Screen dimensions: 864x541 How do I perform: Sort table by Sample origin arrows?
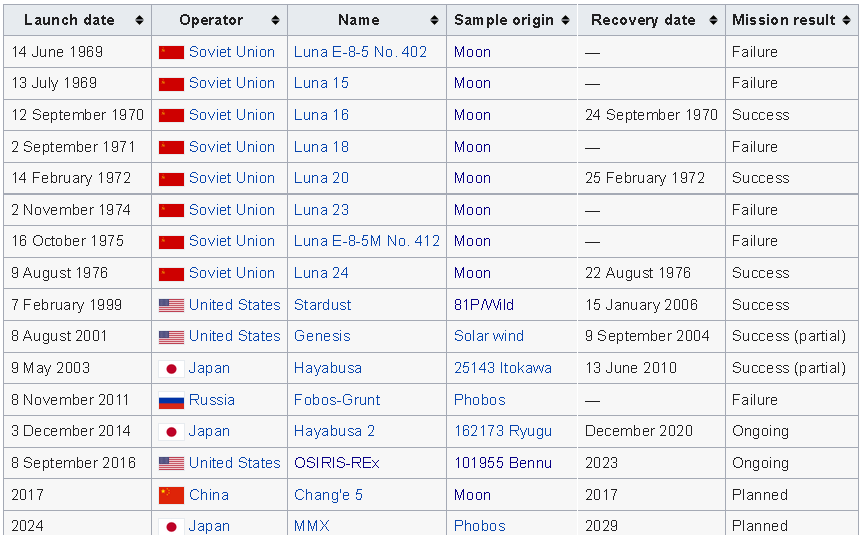click(565, 20)
